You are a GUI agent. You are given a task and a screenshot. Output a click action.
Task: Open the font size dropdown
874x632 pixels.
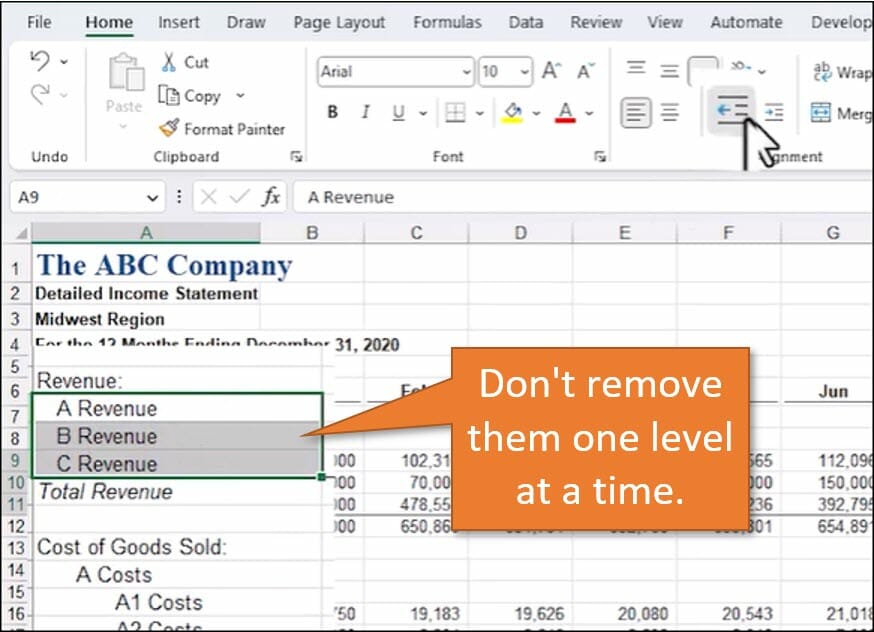click(x=526, y=72)
